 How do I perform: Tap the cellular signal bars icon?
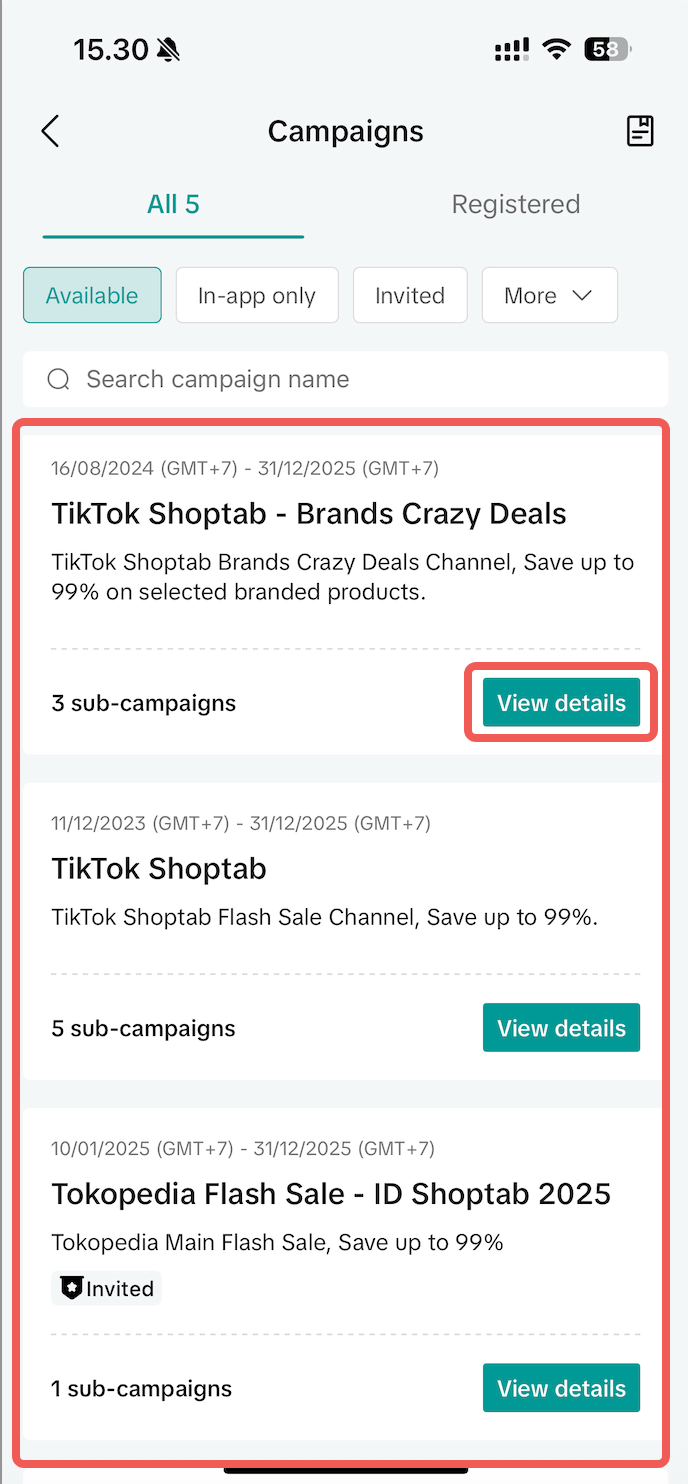tap(511, 49)
